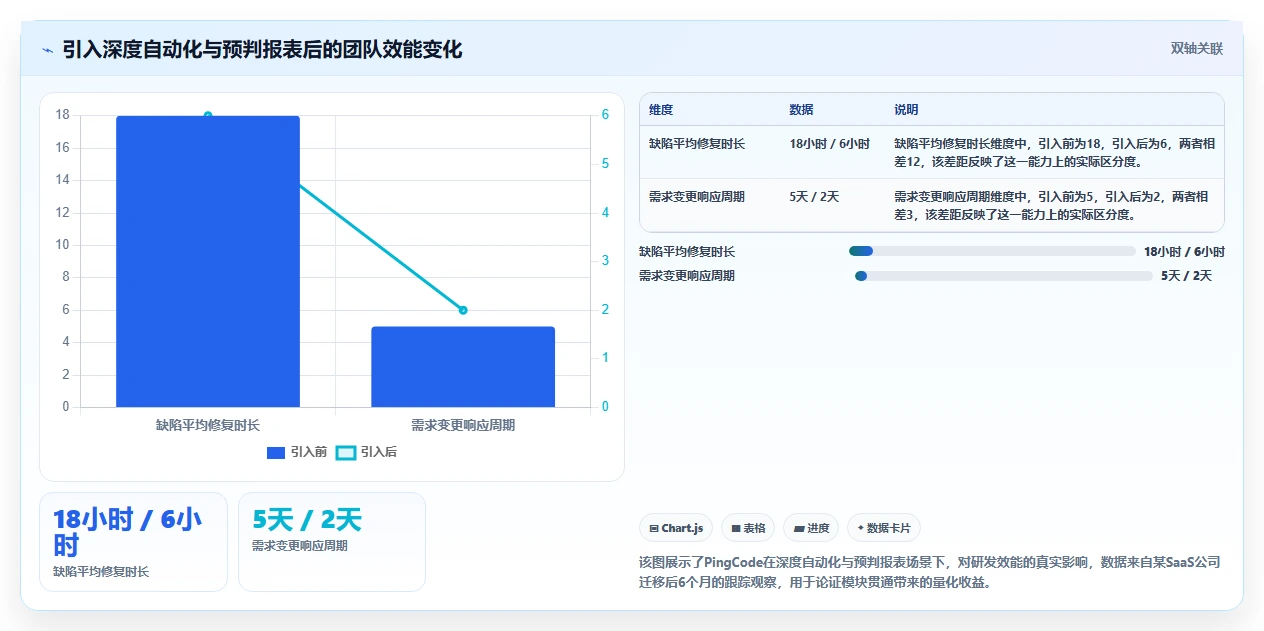The width and height of the screenshot is (1264, 631).
Task: Click the 说明 column header
Action: click(906, 110)
